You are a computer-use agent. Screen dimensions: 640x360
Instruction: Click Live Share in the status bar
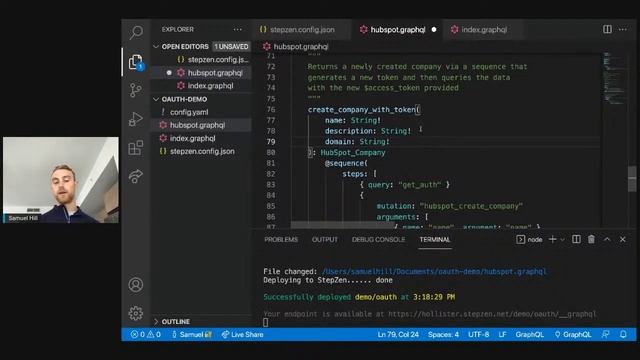point(242,334)
